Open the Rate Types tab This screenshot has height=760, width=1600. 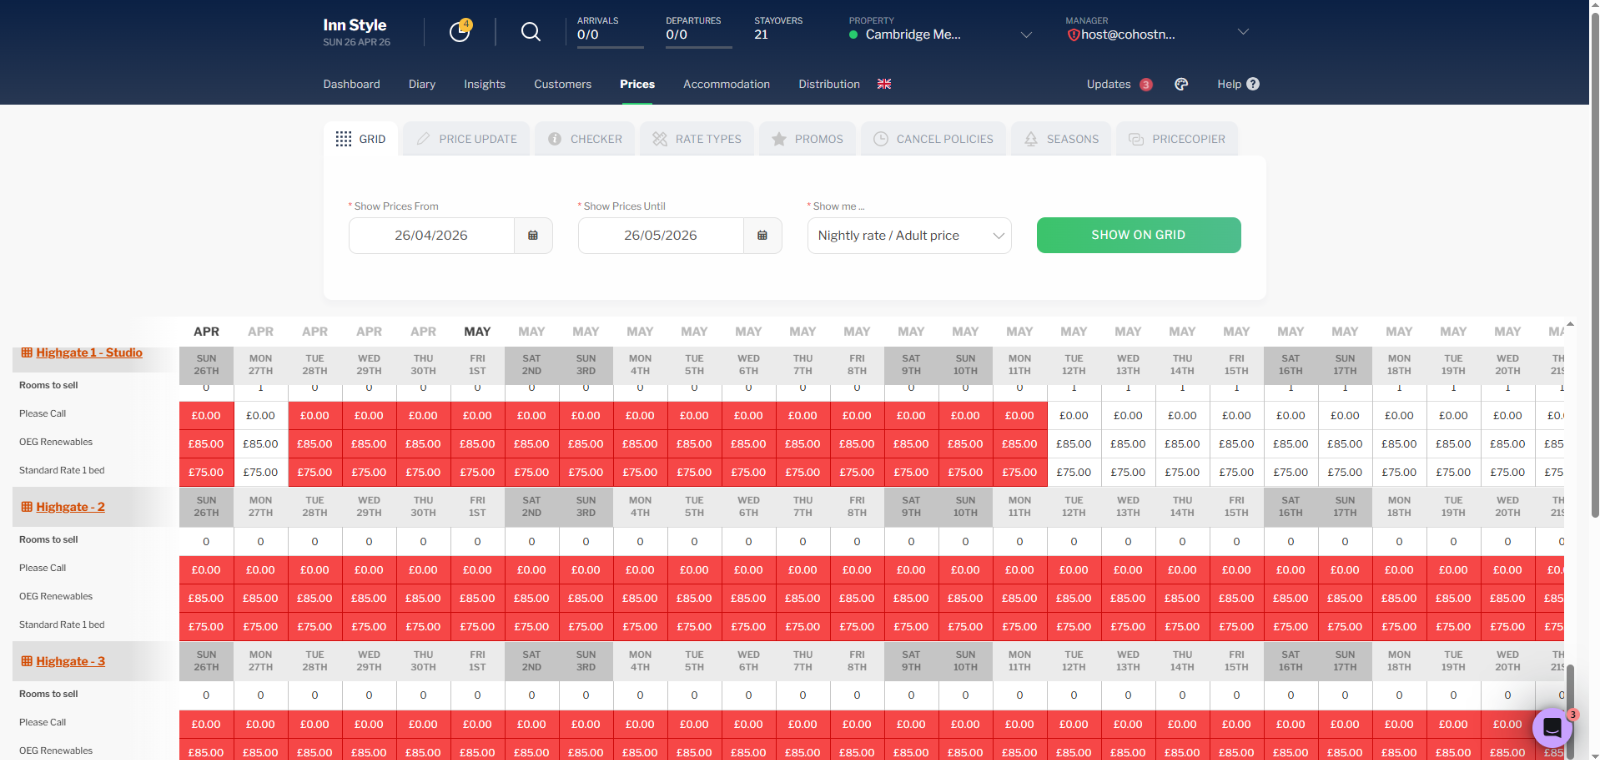696,139
